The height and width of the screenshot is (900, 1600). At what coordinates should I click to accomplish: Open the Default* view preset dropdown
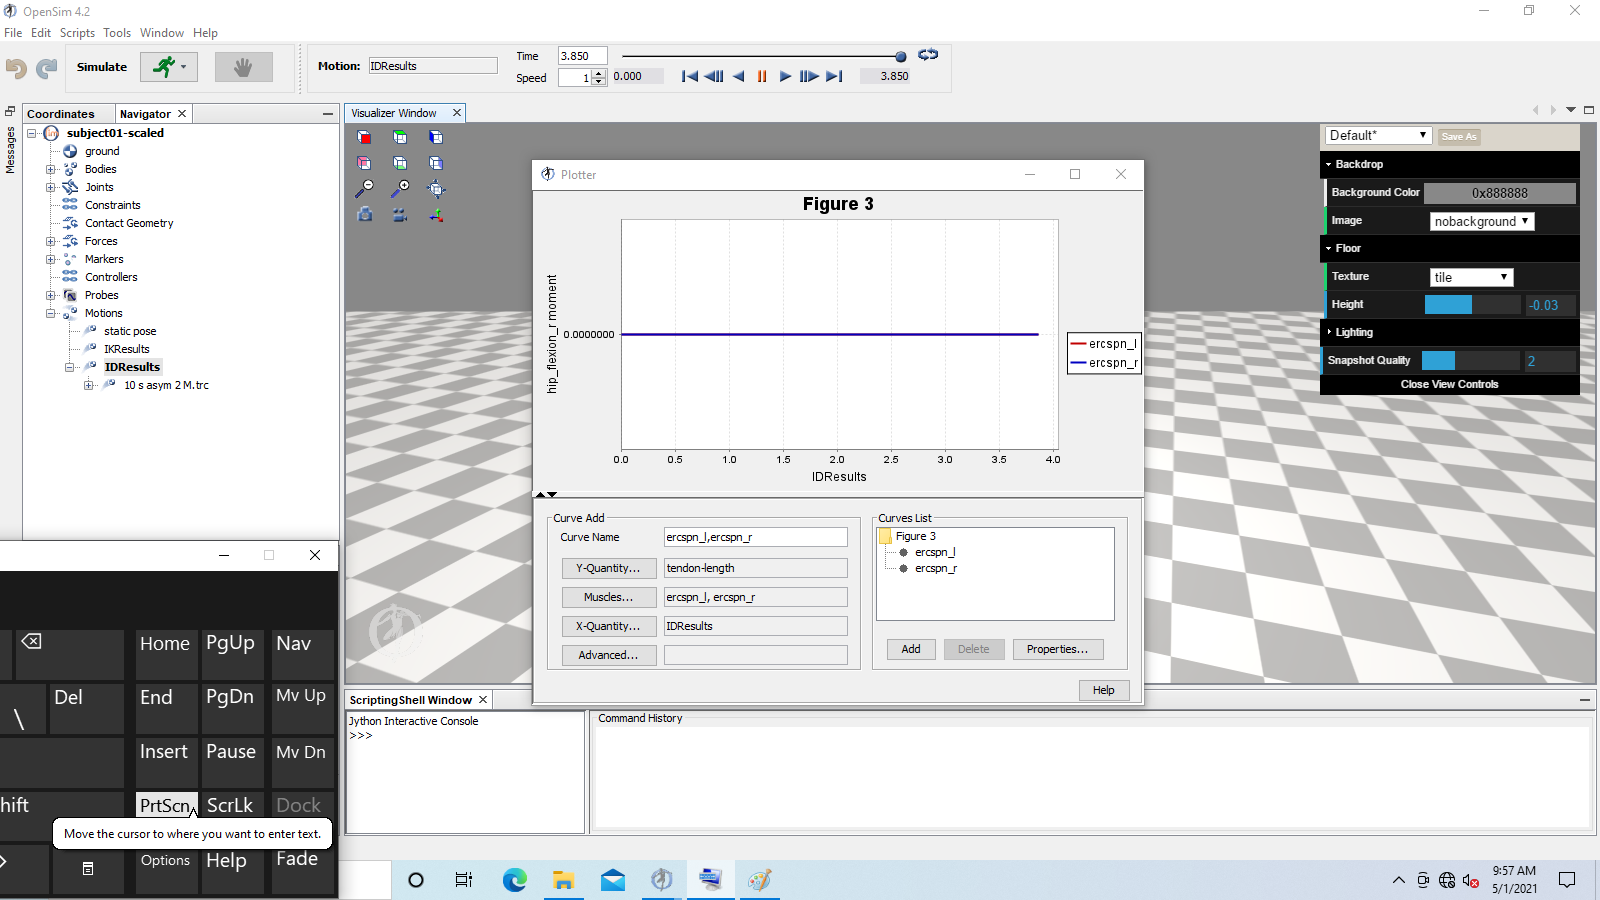[1379, 136]
